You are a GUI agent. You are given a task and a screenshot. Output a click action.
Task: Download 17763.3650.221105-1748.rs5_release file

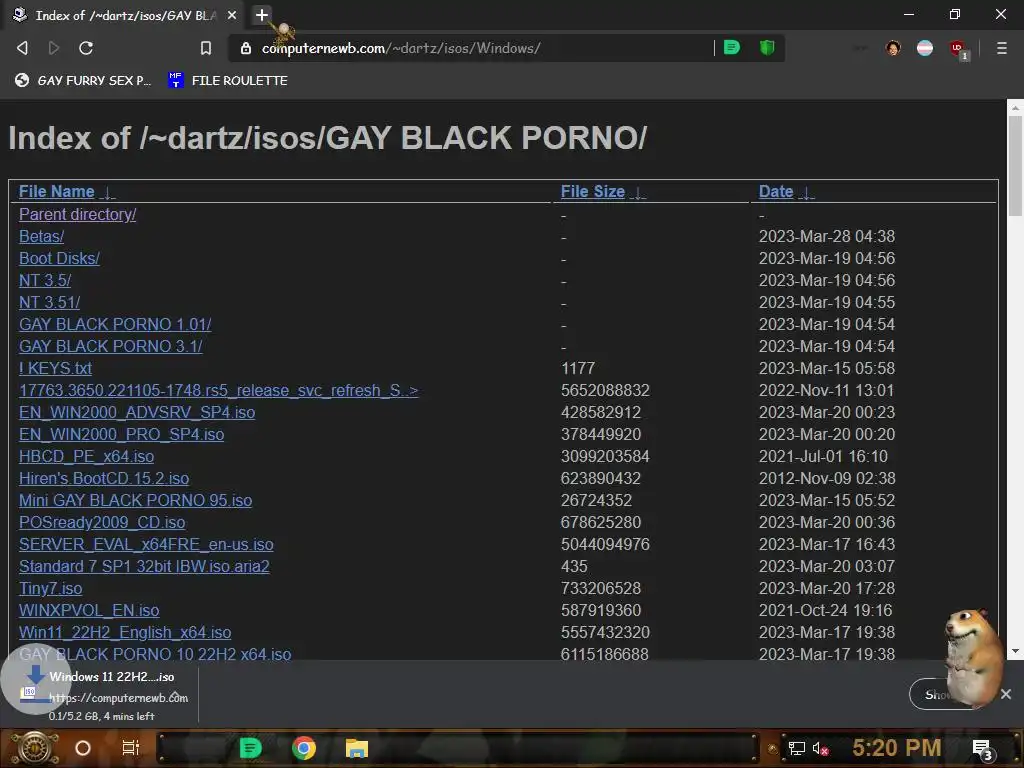pos(219,391)
